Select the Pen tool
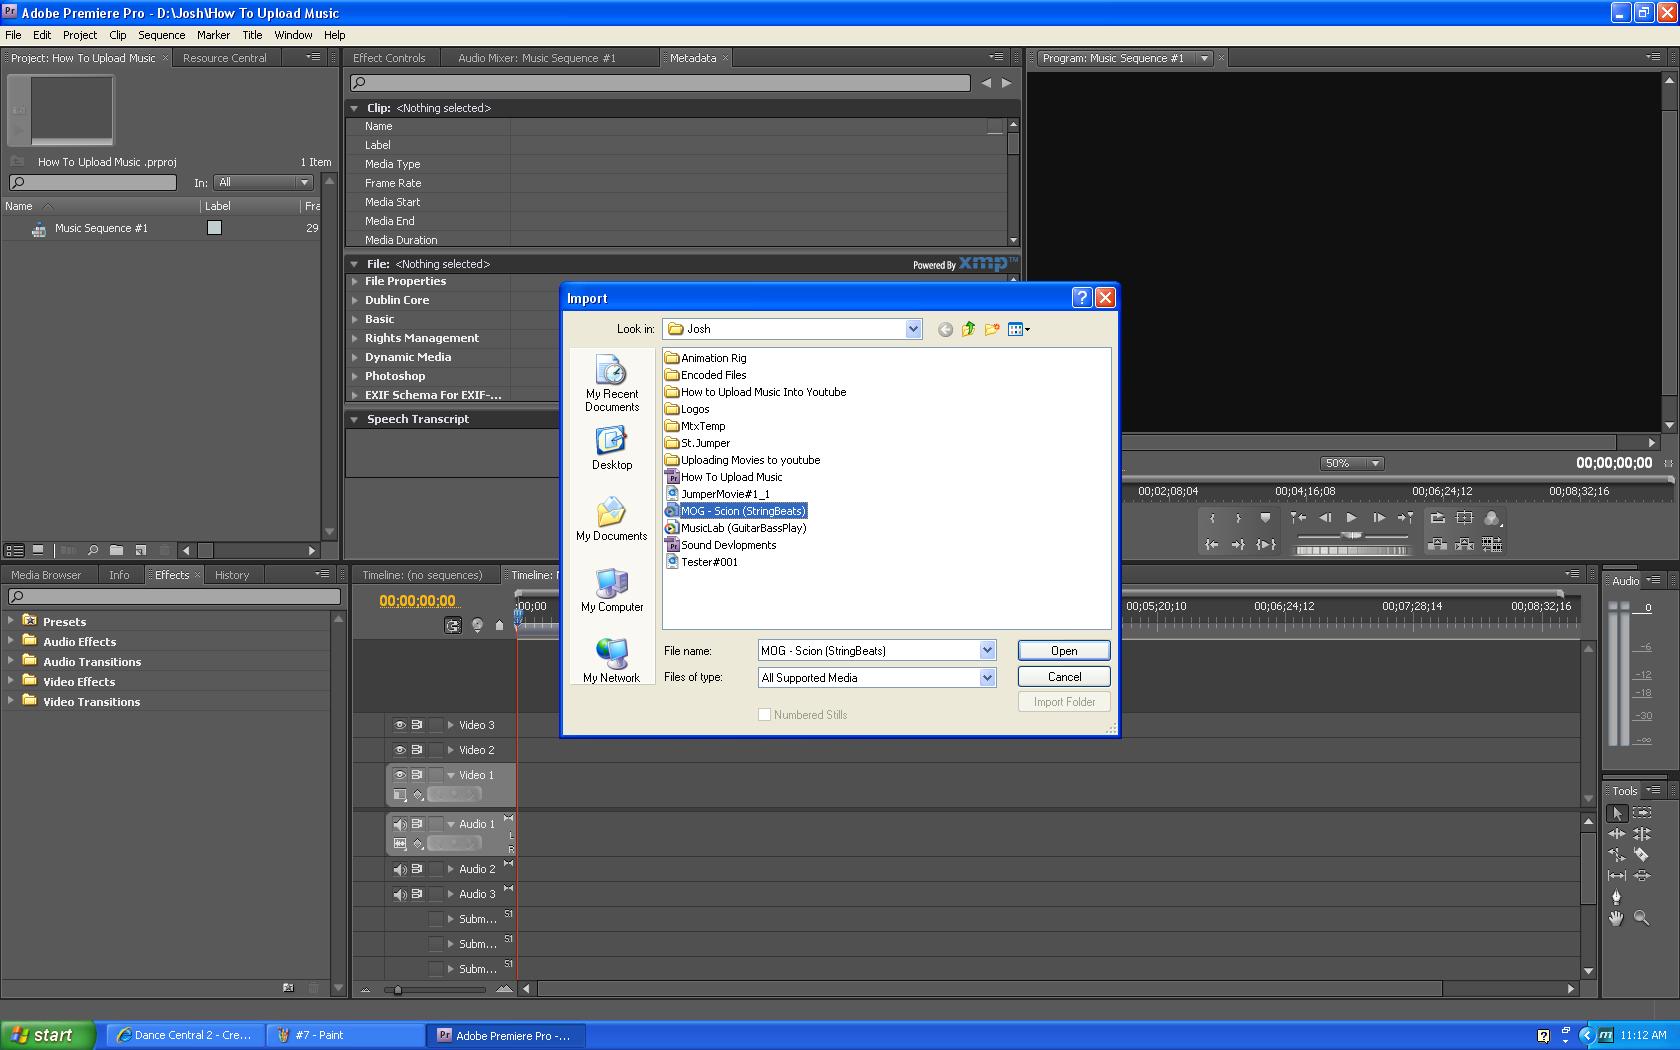 pos(1616,897)
